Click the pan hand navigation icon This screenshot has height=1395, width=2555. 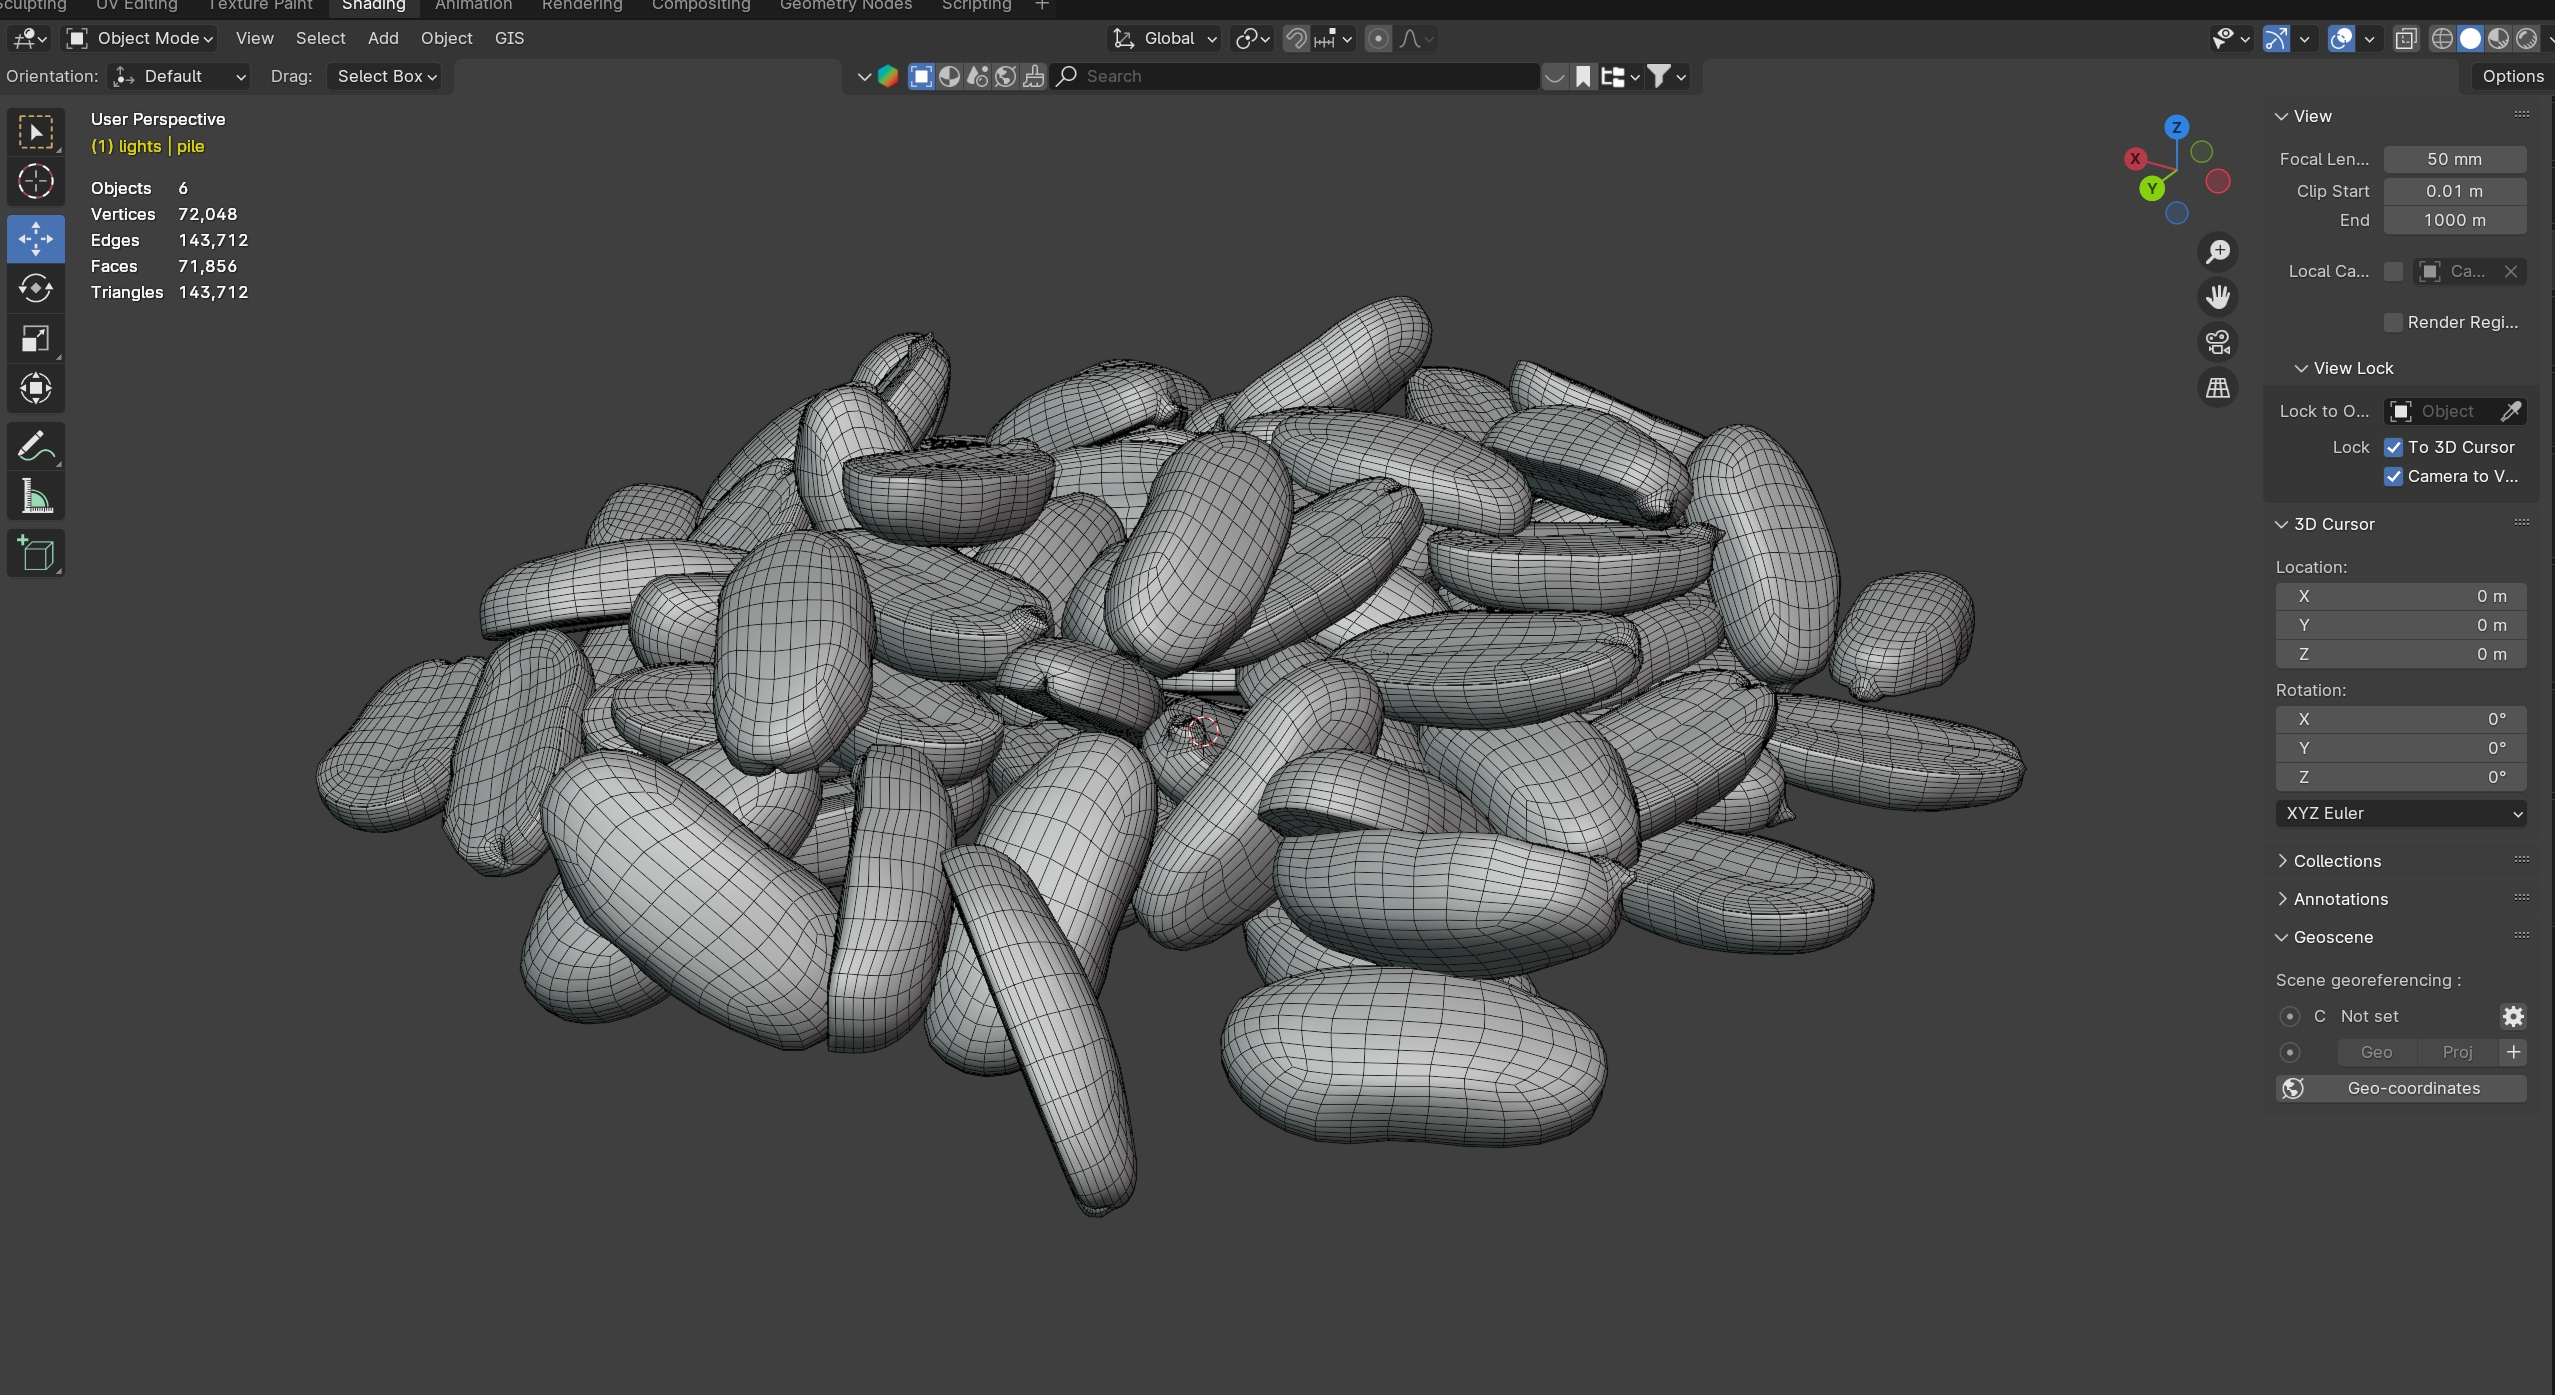pos(2218,297)
